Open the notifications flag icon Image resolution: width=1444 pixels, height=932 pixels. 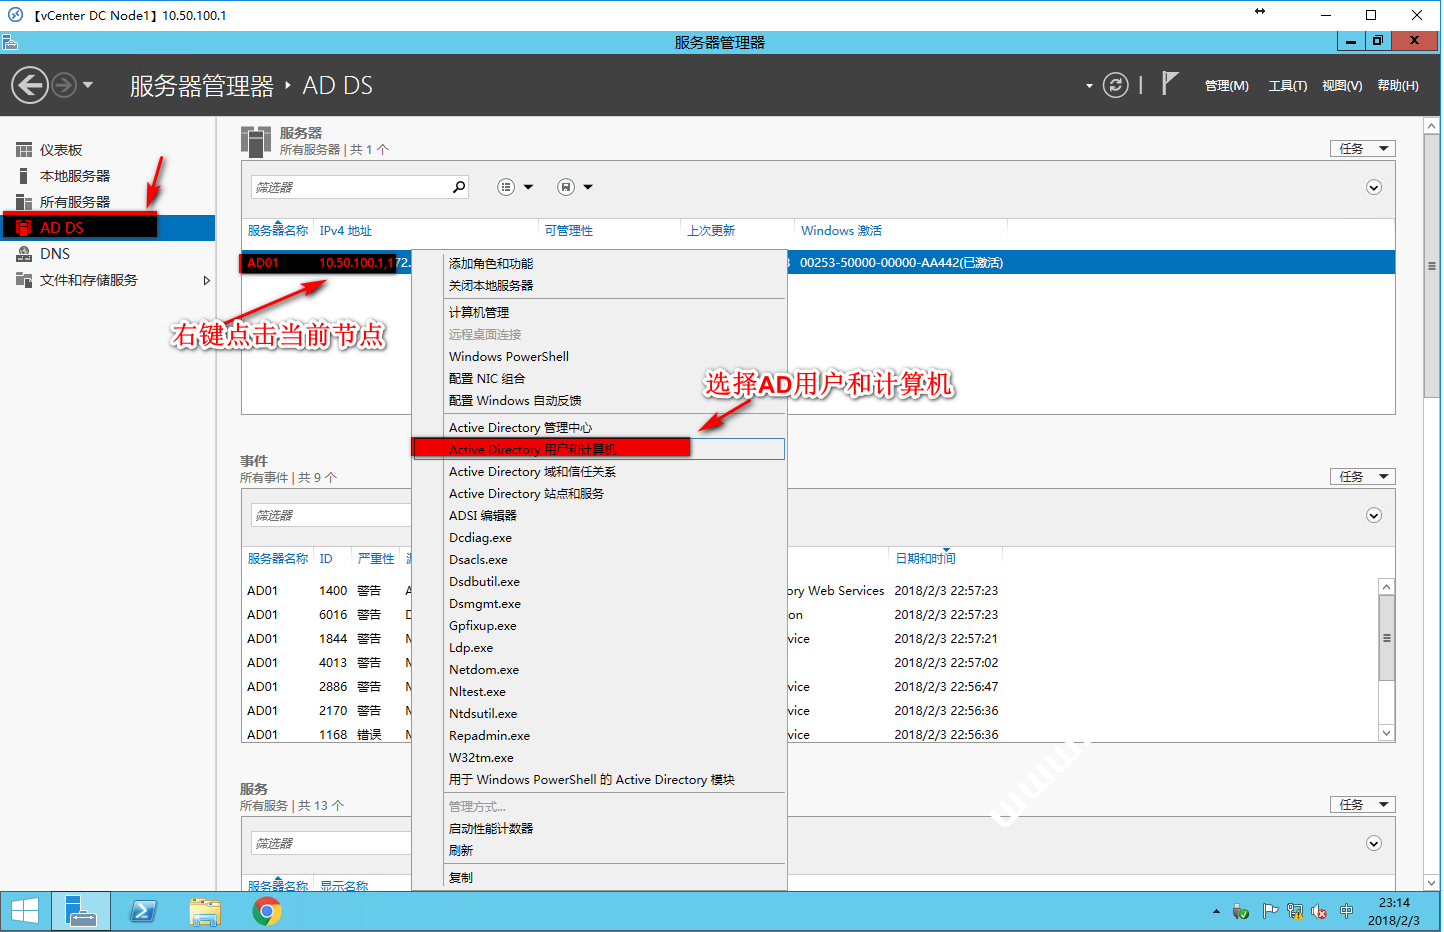point(1169,84)
